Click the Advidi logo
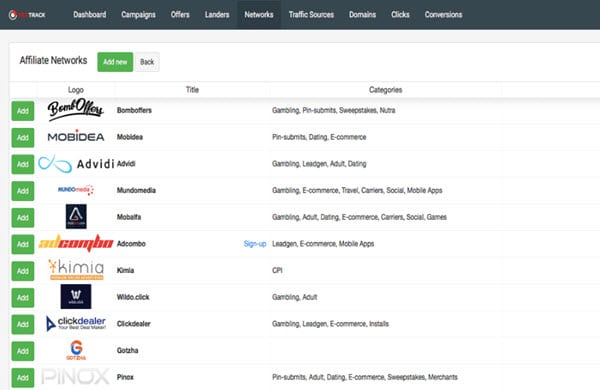600x390 pixels. tap(76, 164)
